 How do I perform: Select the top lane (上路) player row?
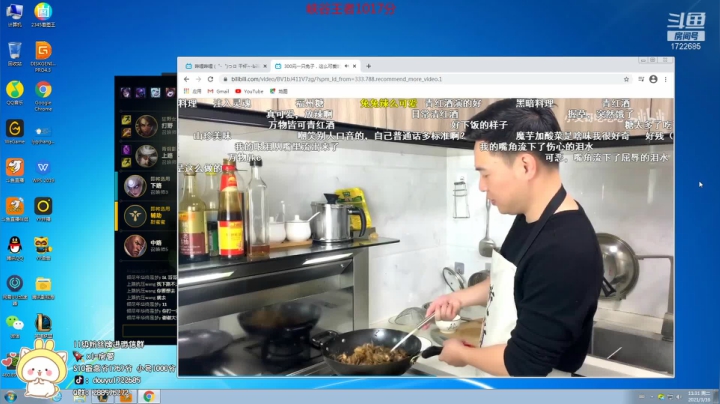point(148,156)
